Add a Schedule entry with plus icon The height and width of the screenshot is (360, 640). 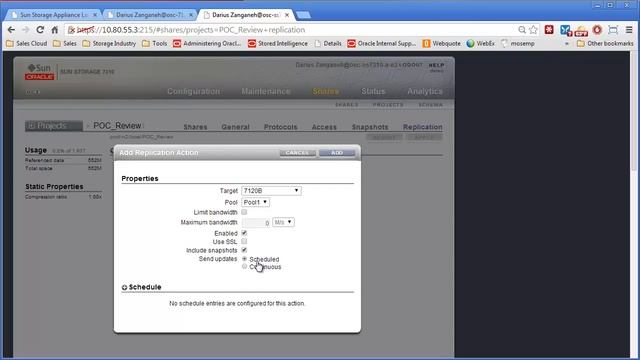pyautogui.click(x=124, y=287)
